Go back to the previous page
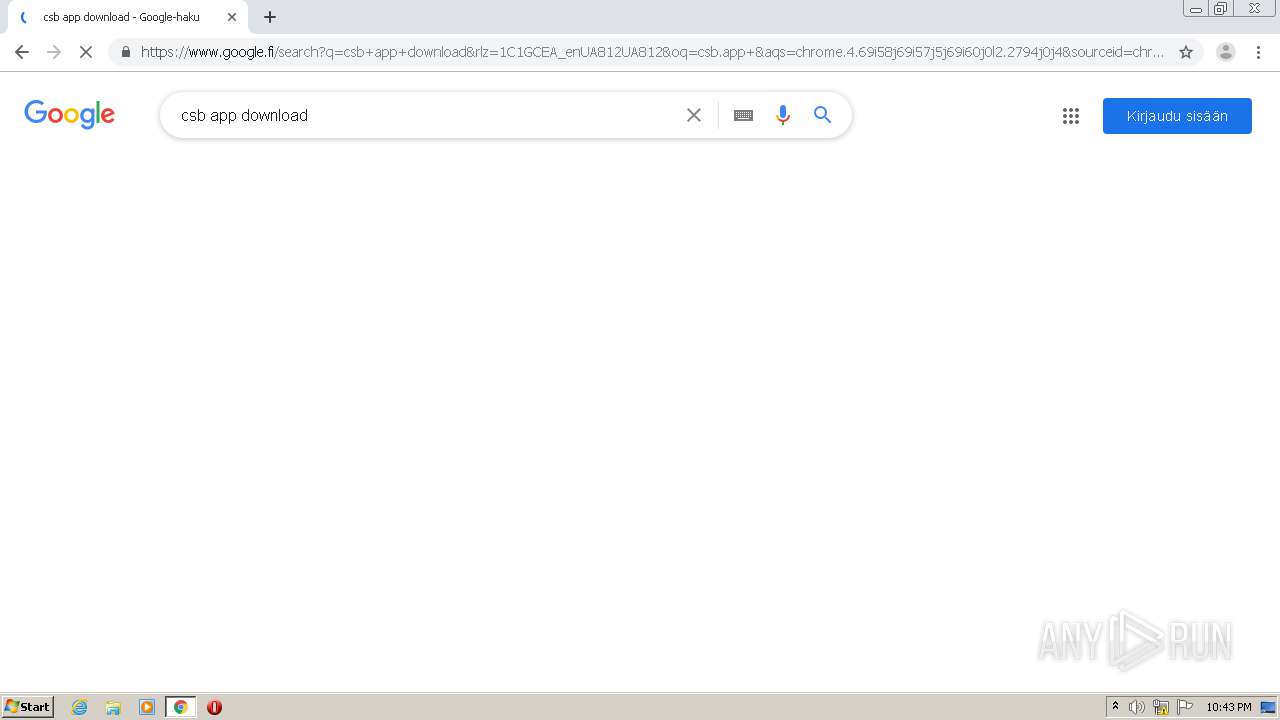The image size is (1280, 720). [x=22, y=52]
